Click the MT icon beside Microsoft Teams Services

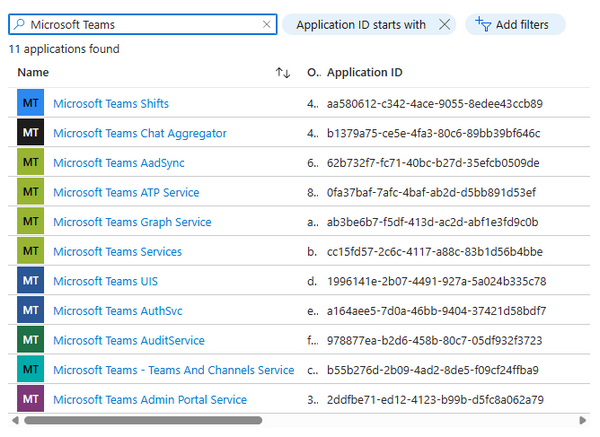pos(31,251)
